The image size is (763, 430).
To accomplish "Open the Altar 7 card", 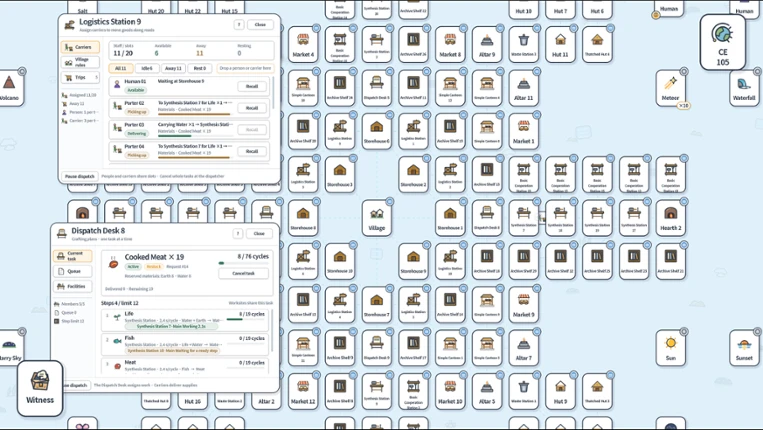I will coord(524,348).
